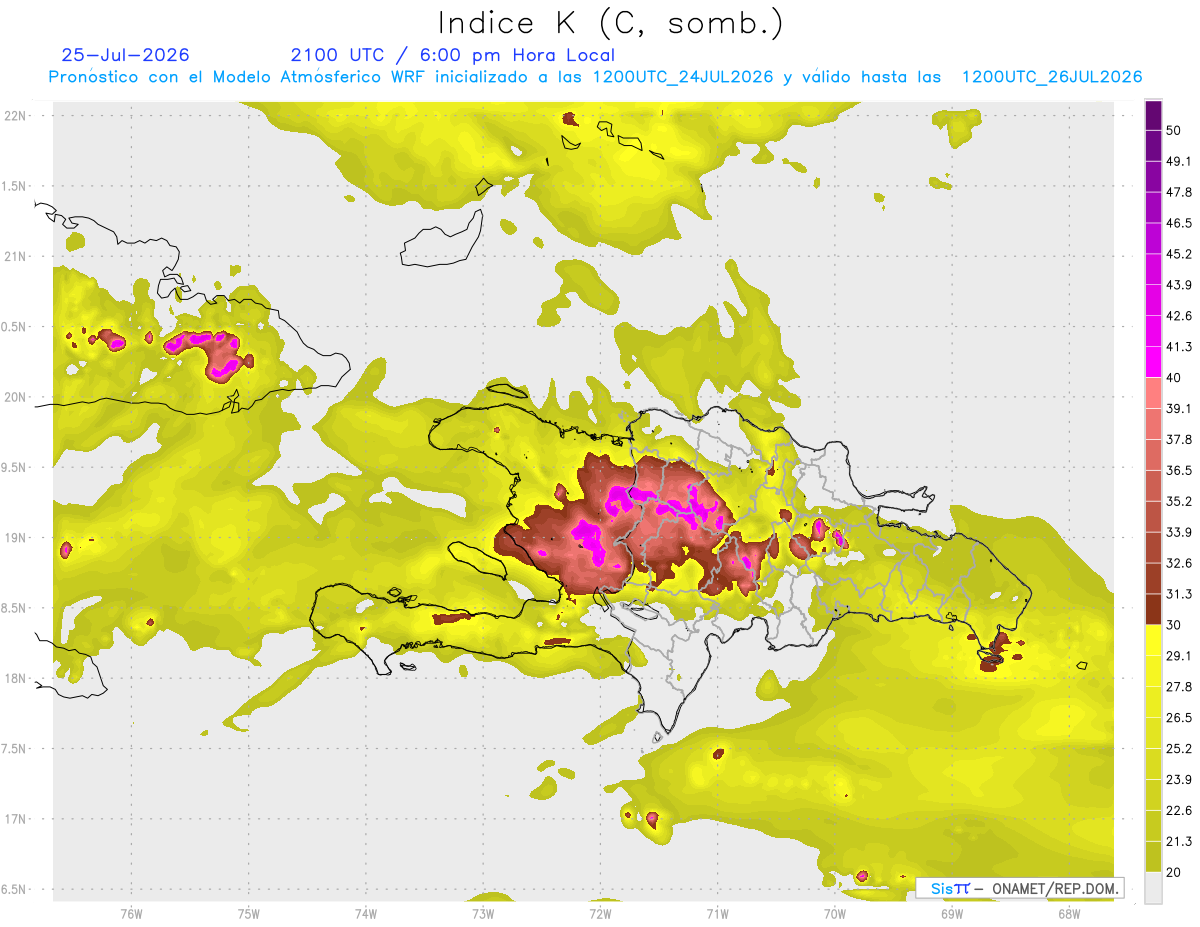Click the longitude label '69W'
The height and width of the screenshot is (927, 1200).
click(x=951, y=914)
